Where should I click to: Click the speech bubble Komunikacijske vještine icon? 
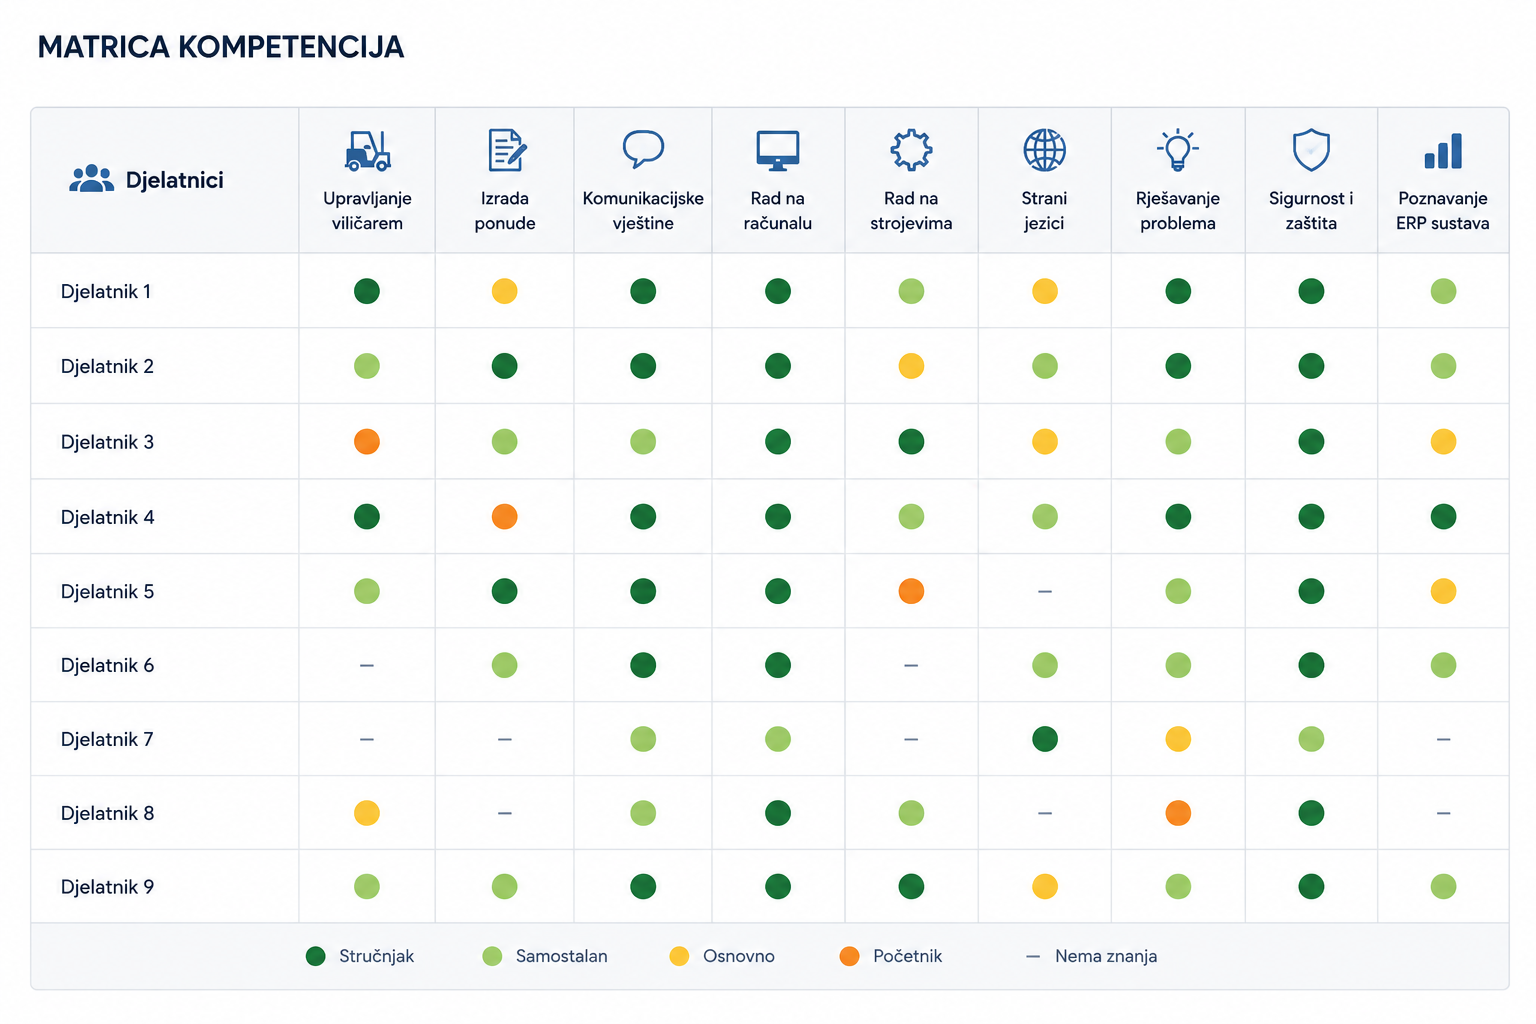[x=643, y=149]
